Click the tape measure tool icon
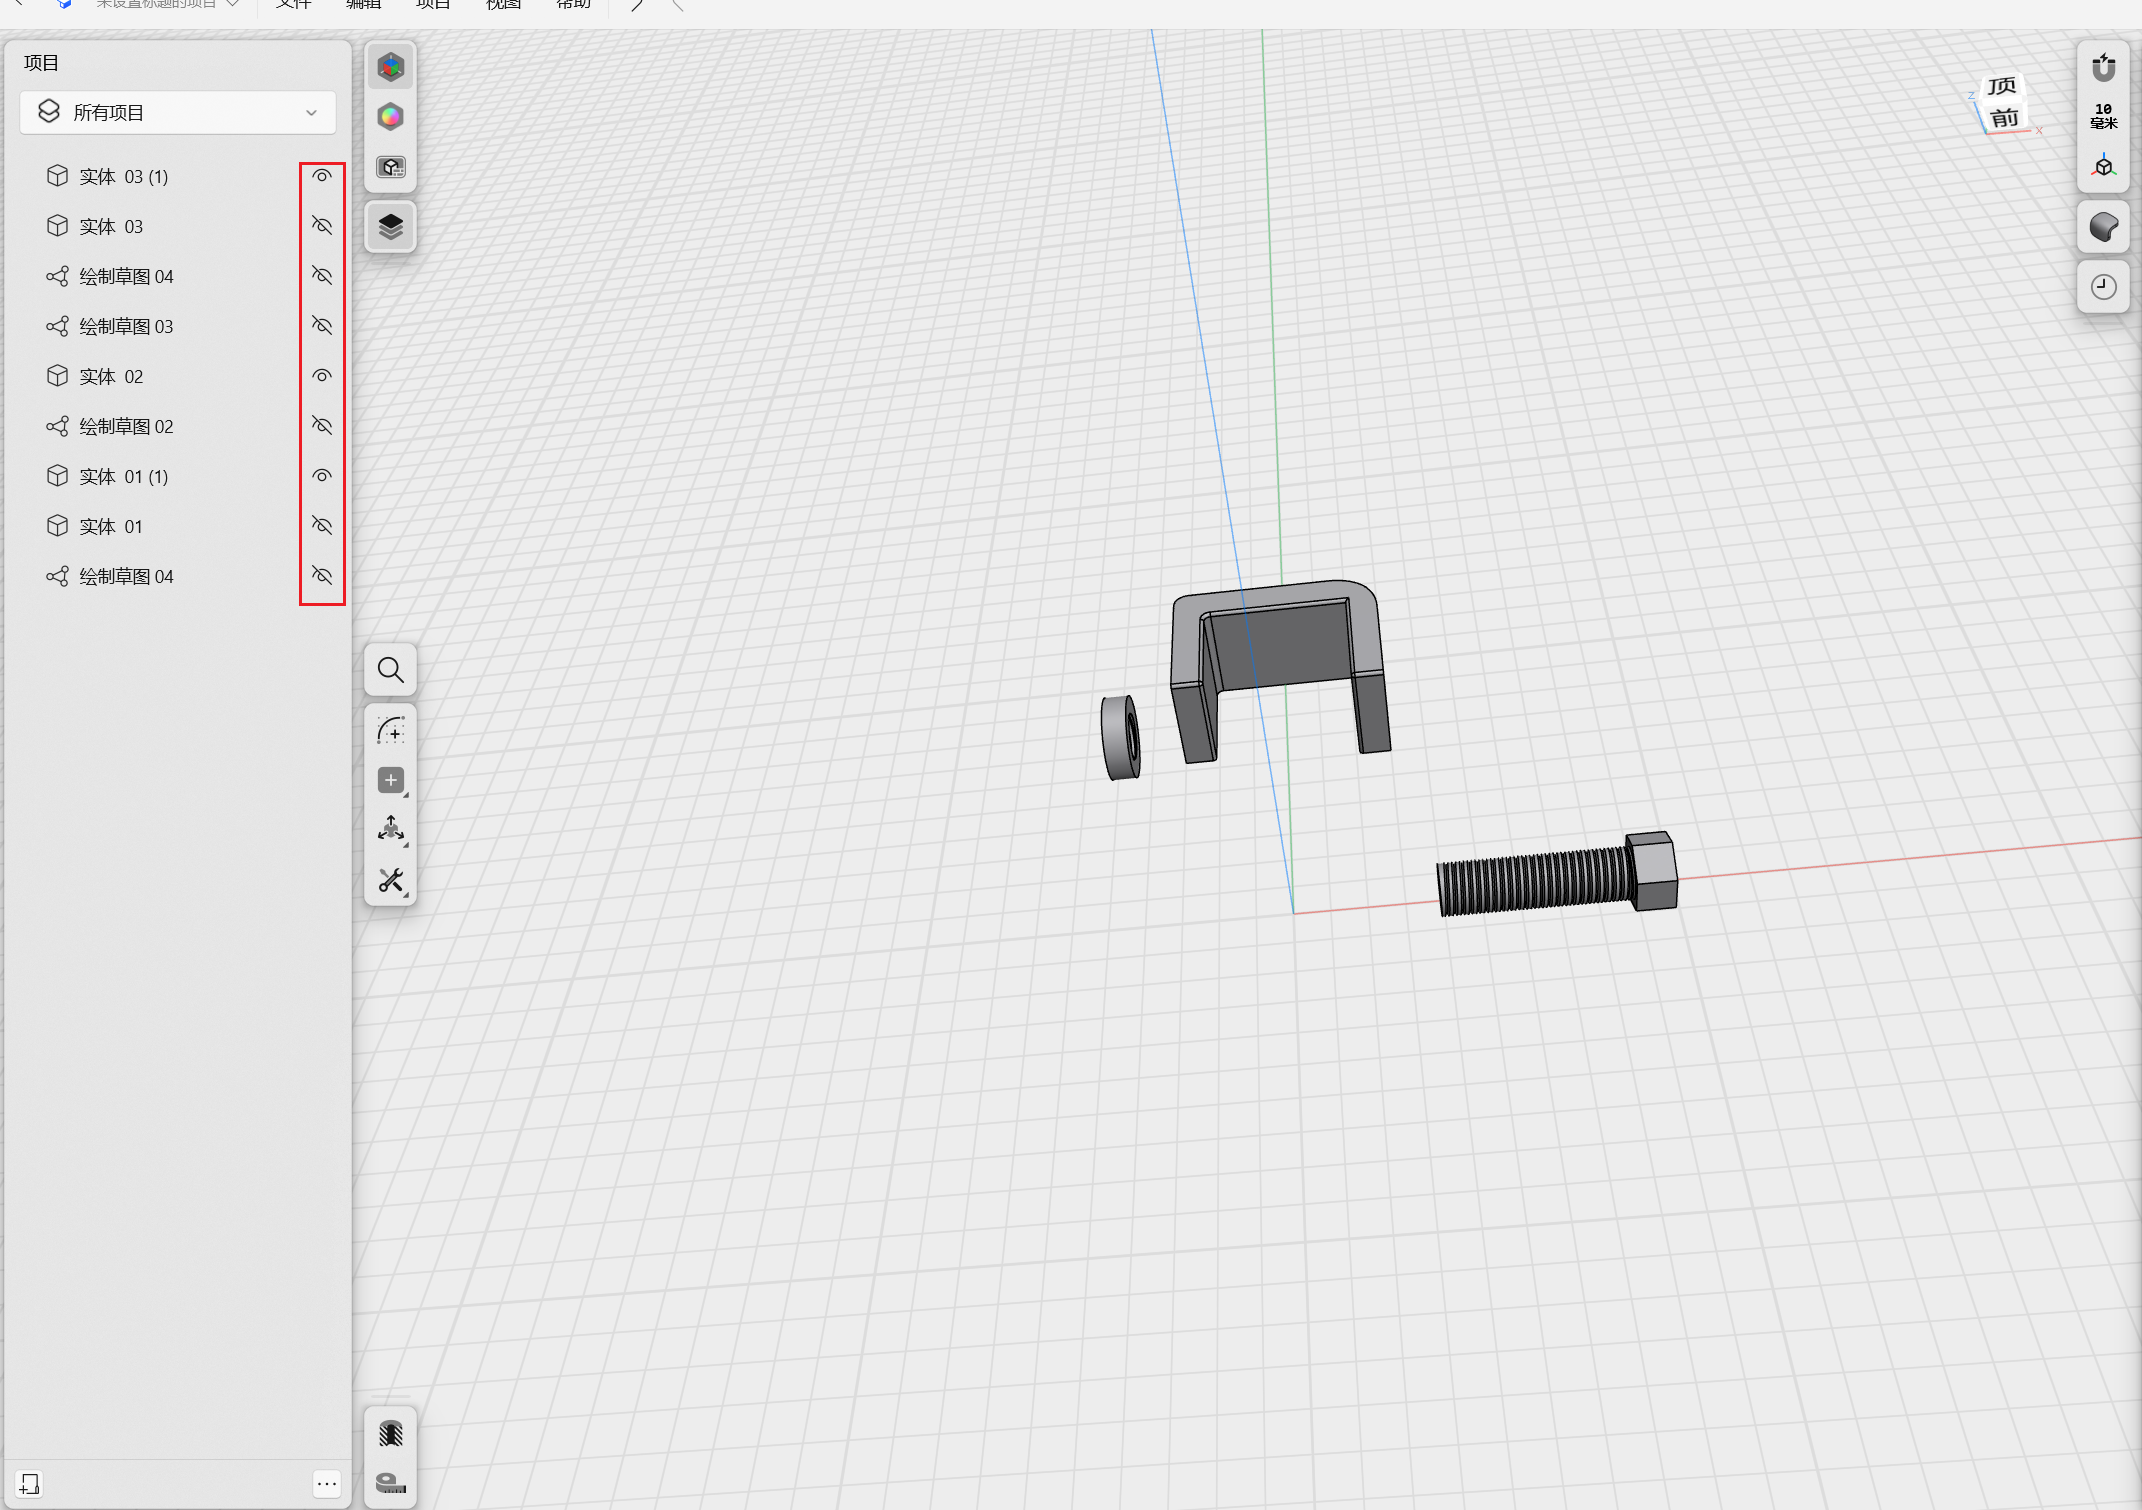 click(390, 1482)
